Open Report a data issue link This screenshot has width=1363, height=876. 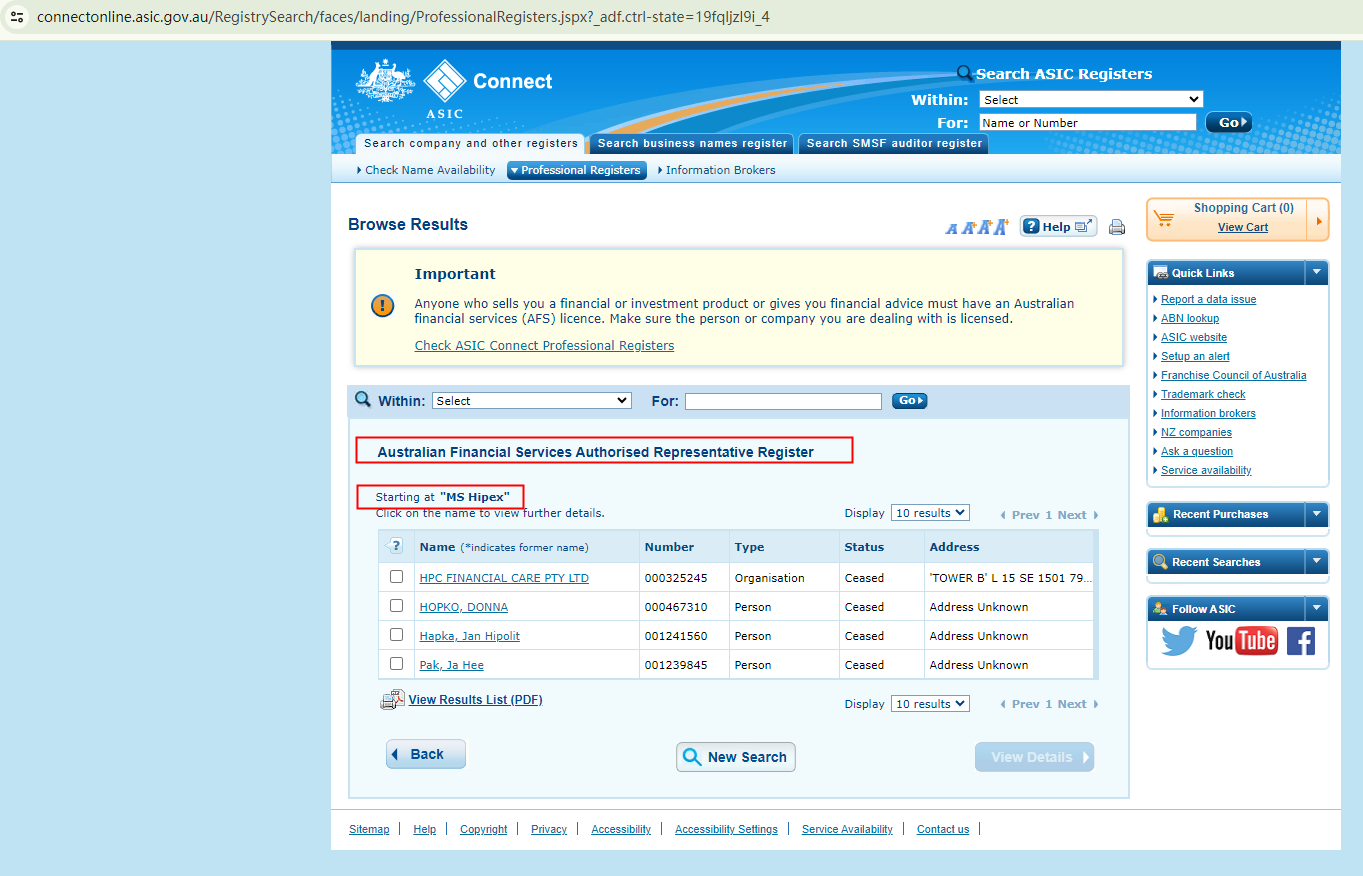(x=1208, y=299)
